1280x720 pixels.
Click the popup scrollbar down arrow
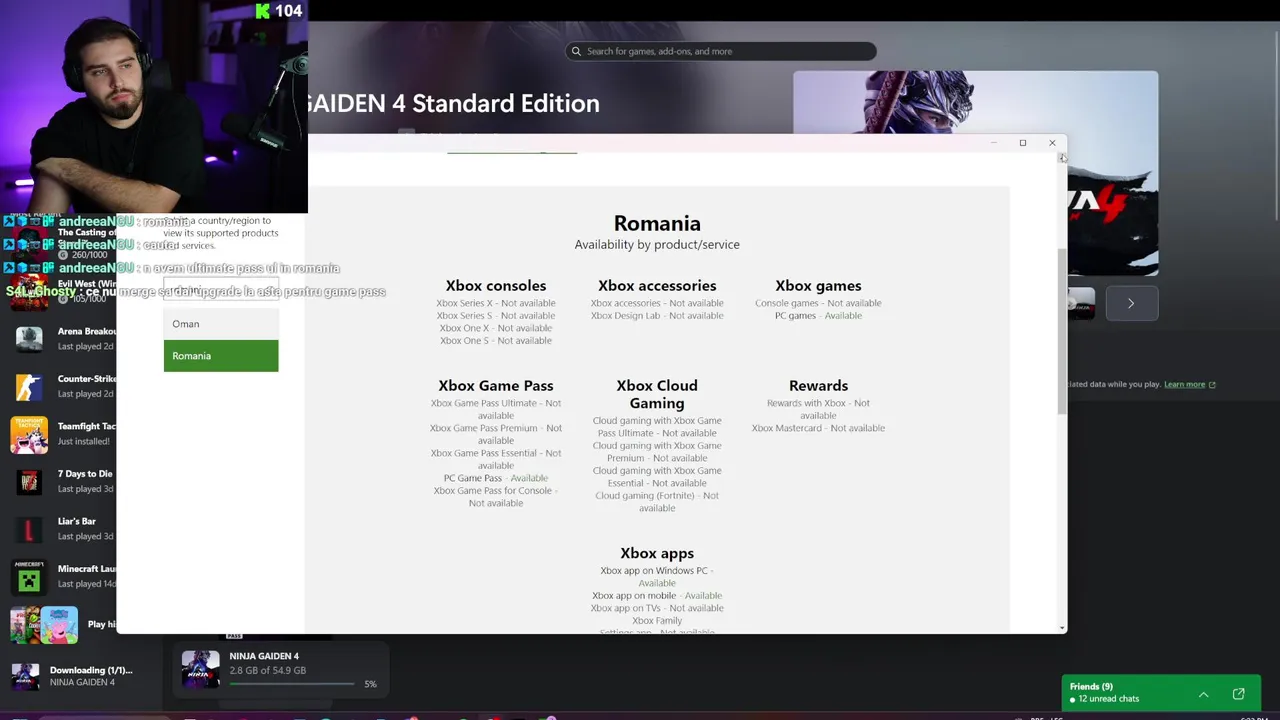1062,627
